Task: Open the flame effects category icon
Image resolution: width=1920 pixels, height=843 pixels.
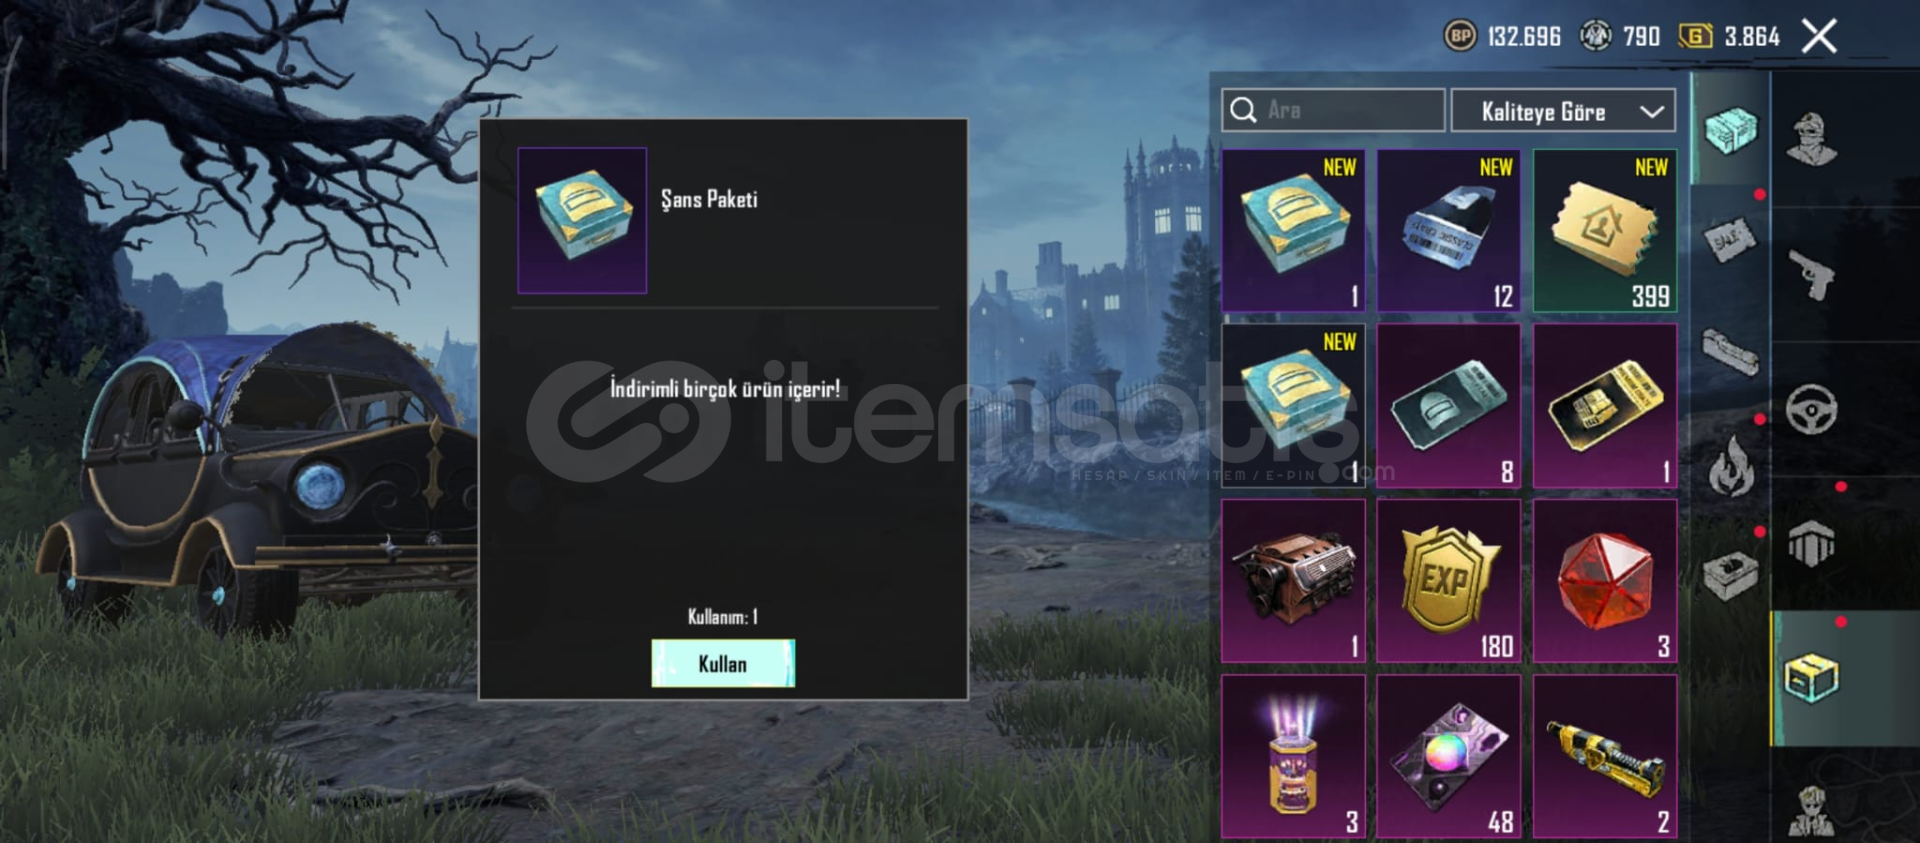Action: pyautogui.click(x=1730, y=468)
